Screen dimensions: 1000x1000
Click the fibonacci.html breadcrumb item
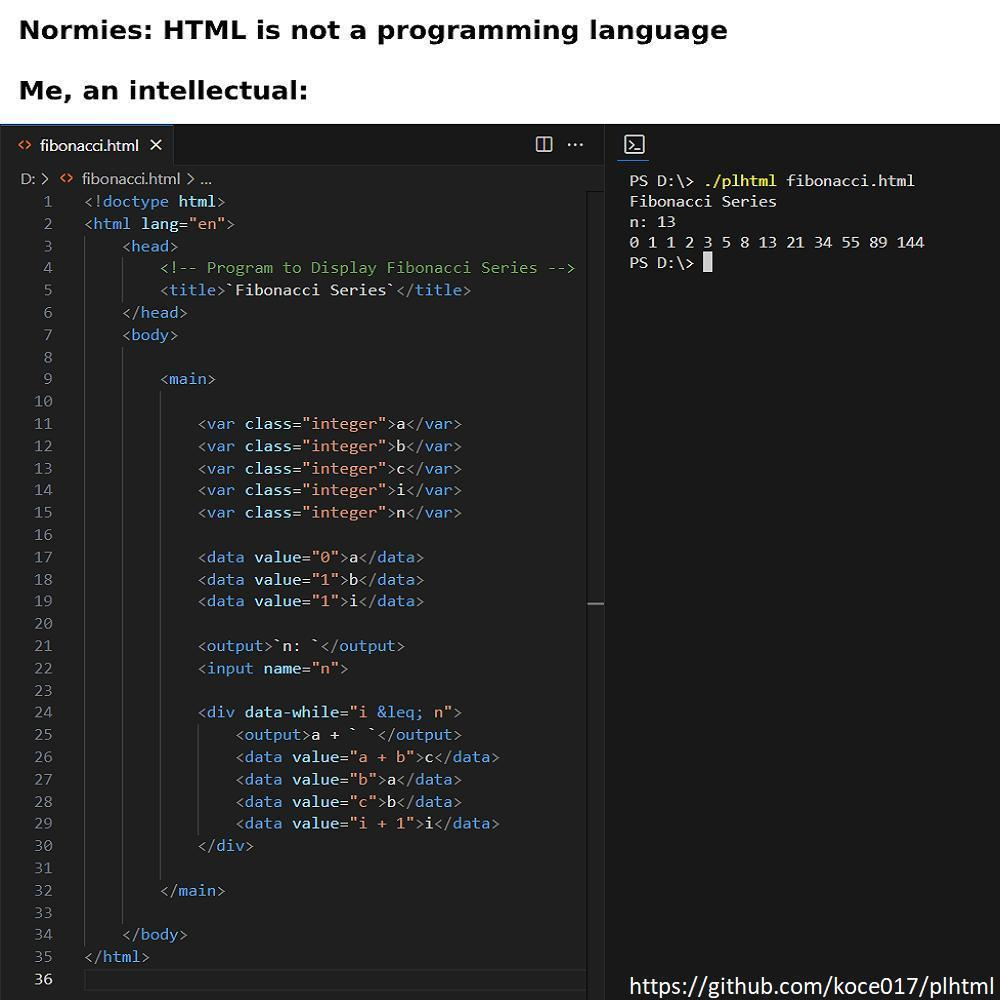coord(131,179)
